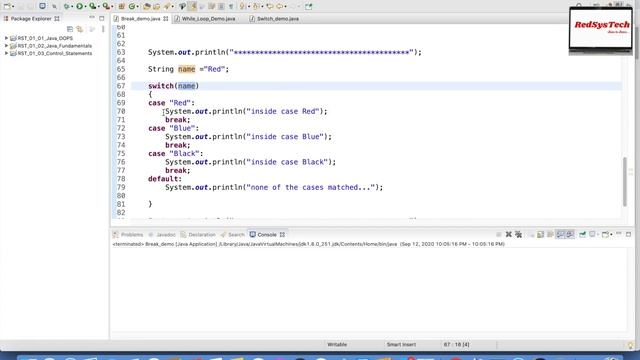Select the Console view tab
This screenshot has width=640, height=360.
tap(267, 235)
